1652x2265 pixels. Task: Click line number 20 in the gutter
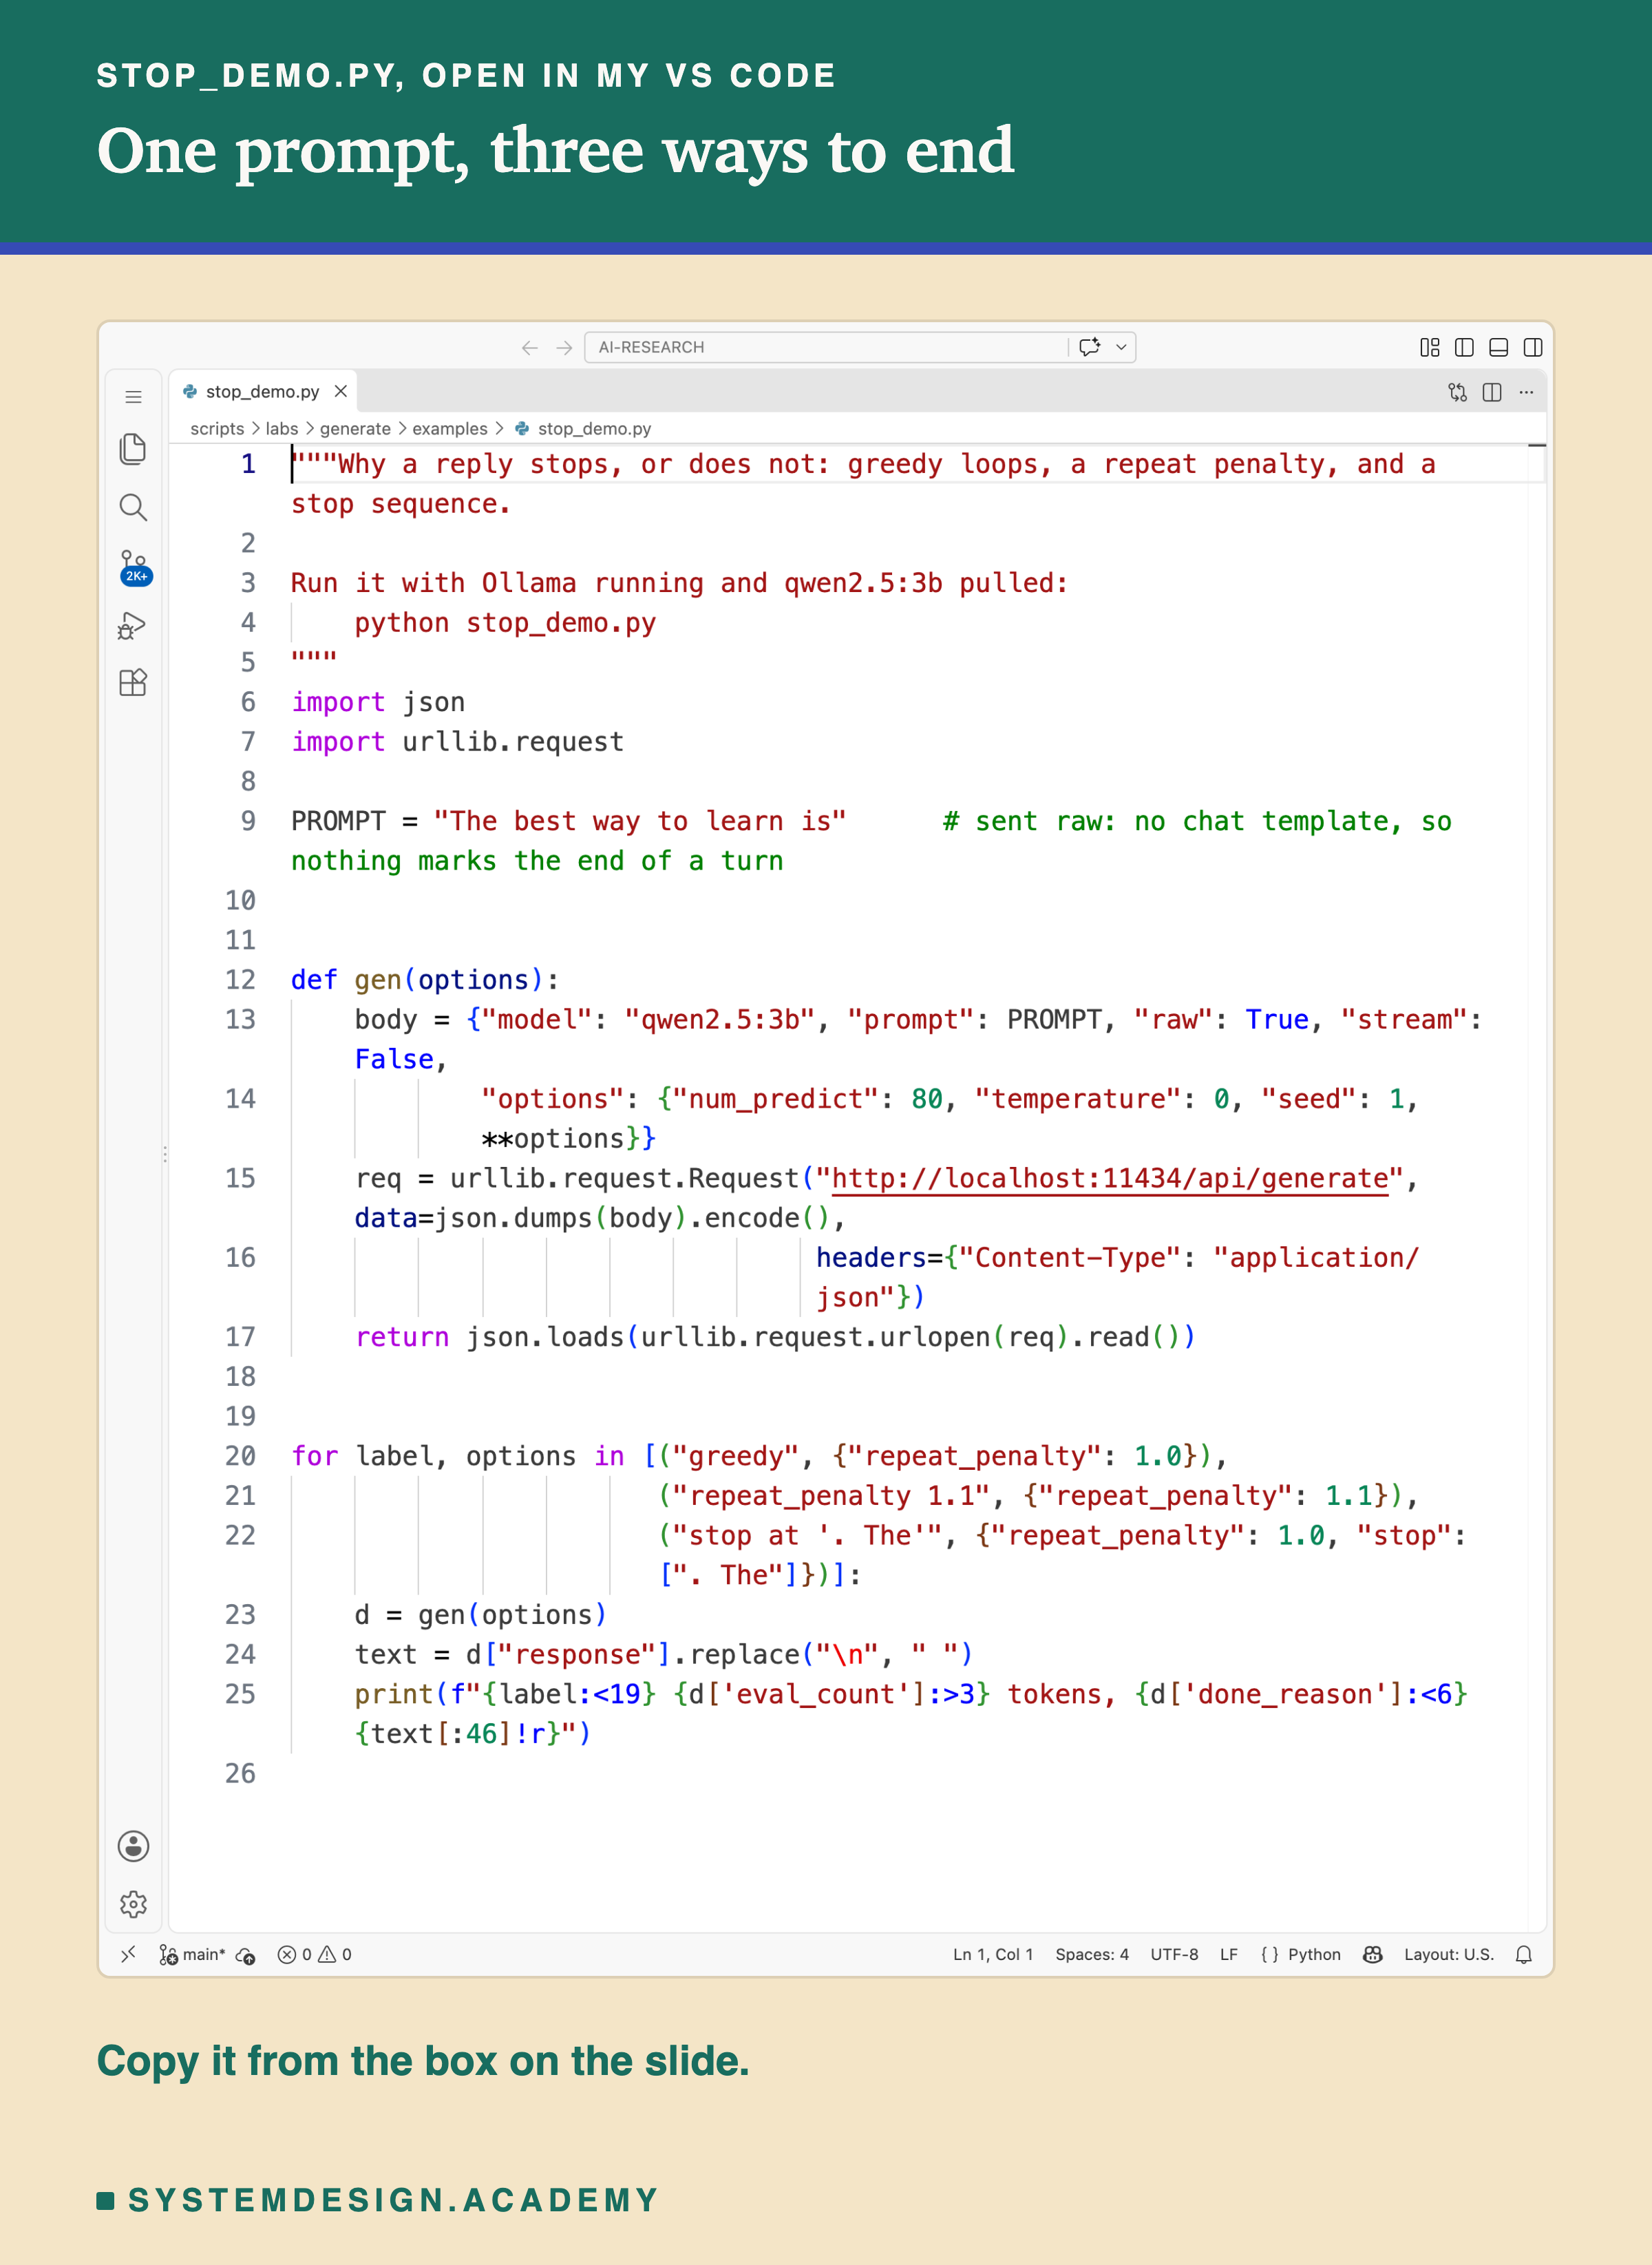coord(240,1455)
